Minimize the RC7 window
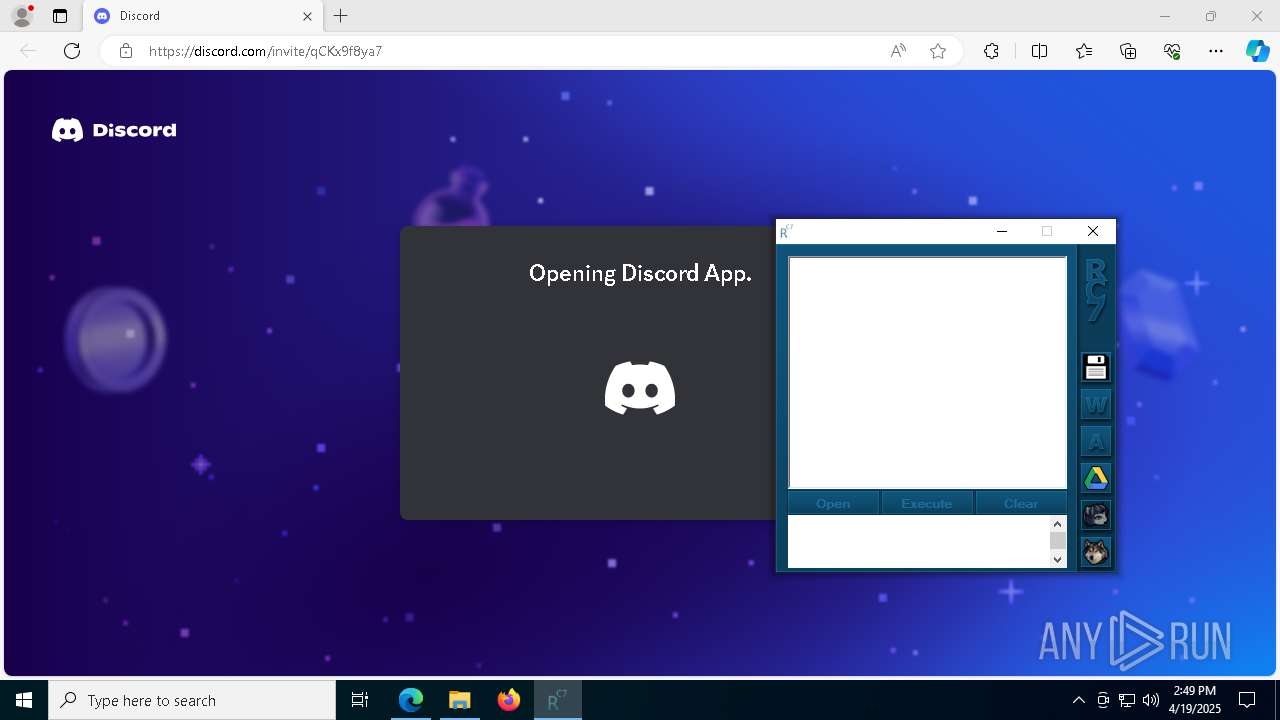This screenshot has width=1280, height=720. (1002, 231)
